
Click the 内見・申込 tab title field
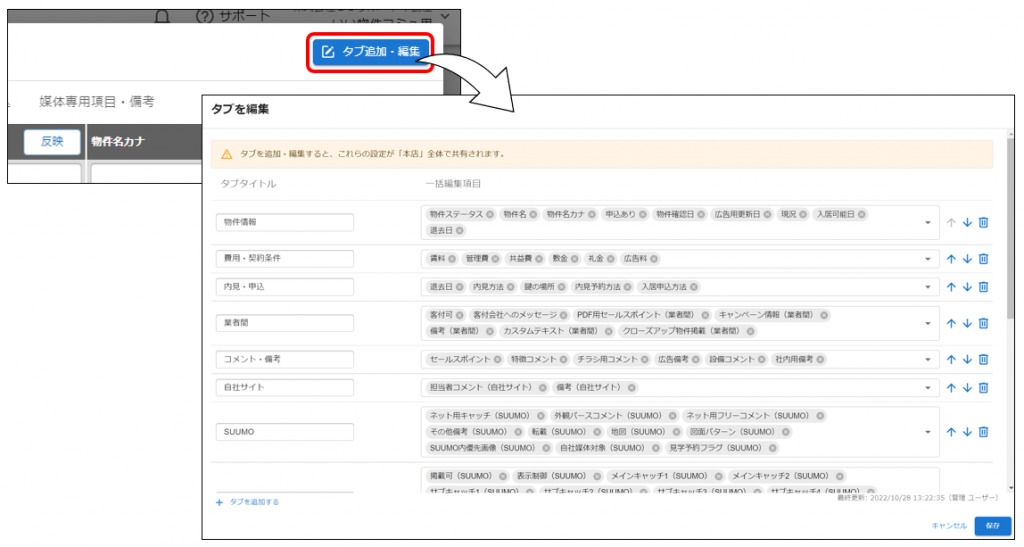(x=285, y=287)
